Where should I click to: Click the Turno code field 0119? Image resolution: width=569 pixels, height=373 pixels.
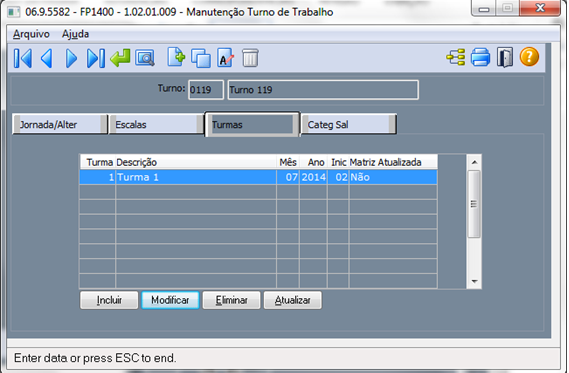click(x=206, y=90)
